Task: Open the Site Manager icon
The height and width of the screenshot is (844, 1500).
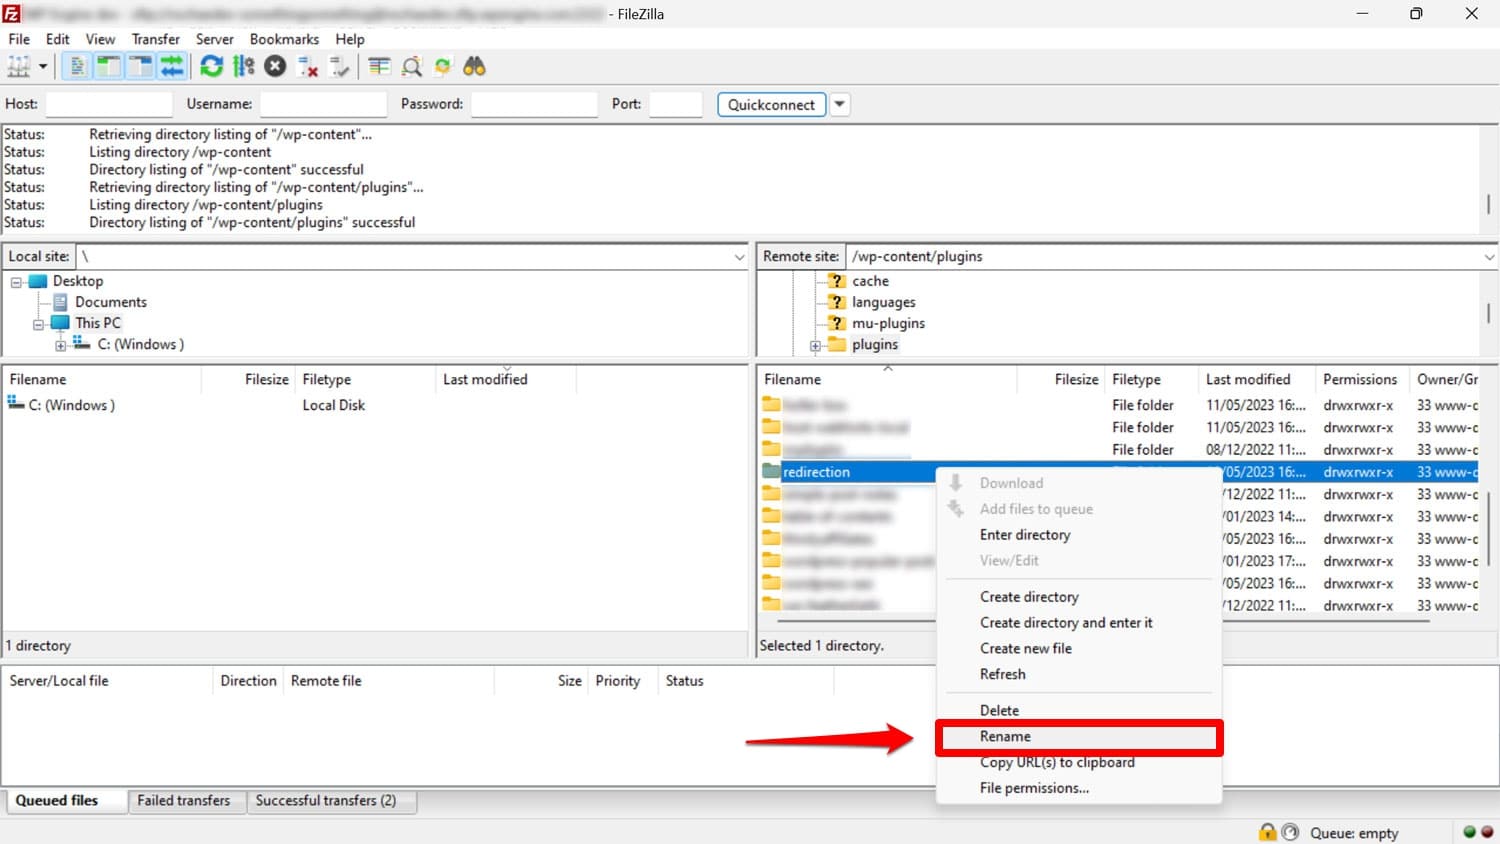Action: (x=19, y=67)
